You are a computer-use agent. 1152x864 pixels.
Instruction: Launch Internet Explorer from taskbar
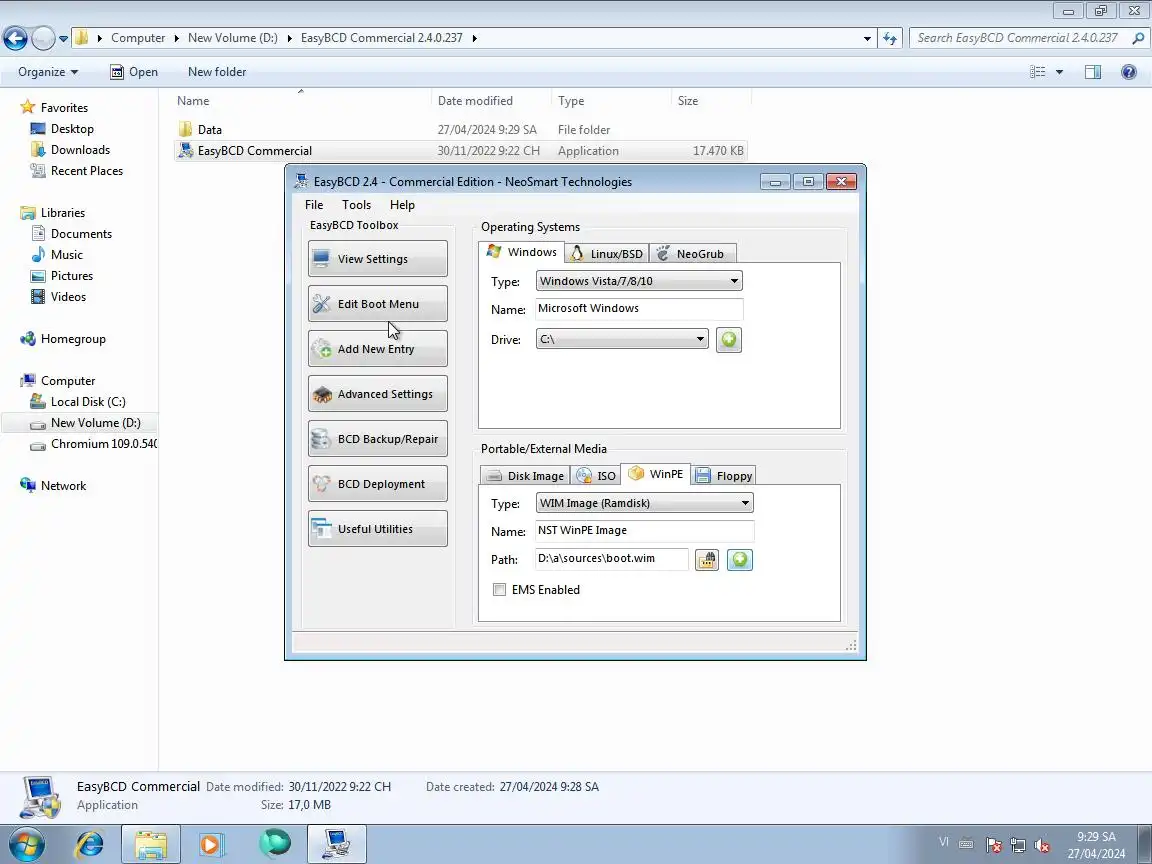coord(90,844)
